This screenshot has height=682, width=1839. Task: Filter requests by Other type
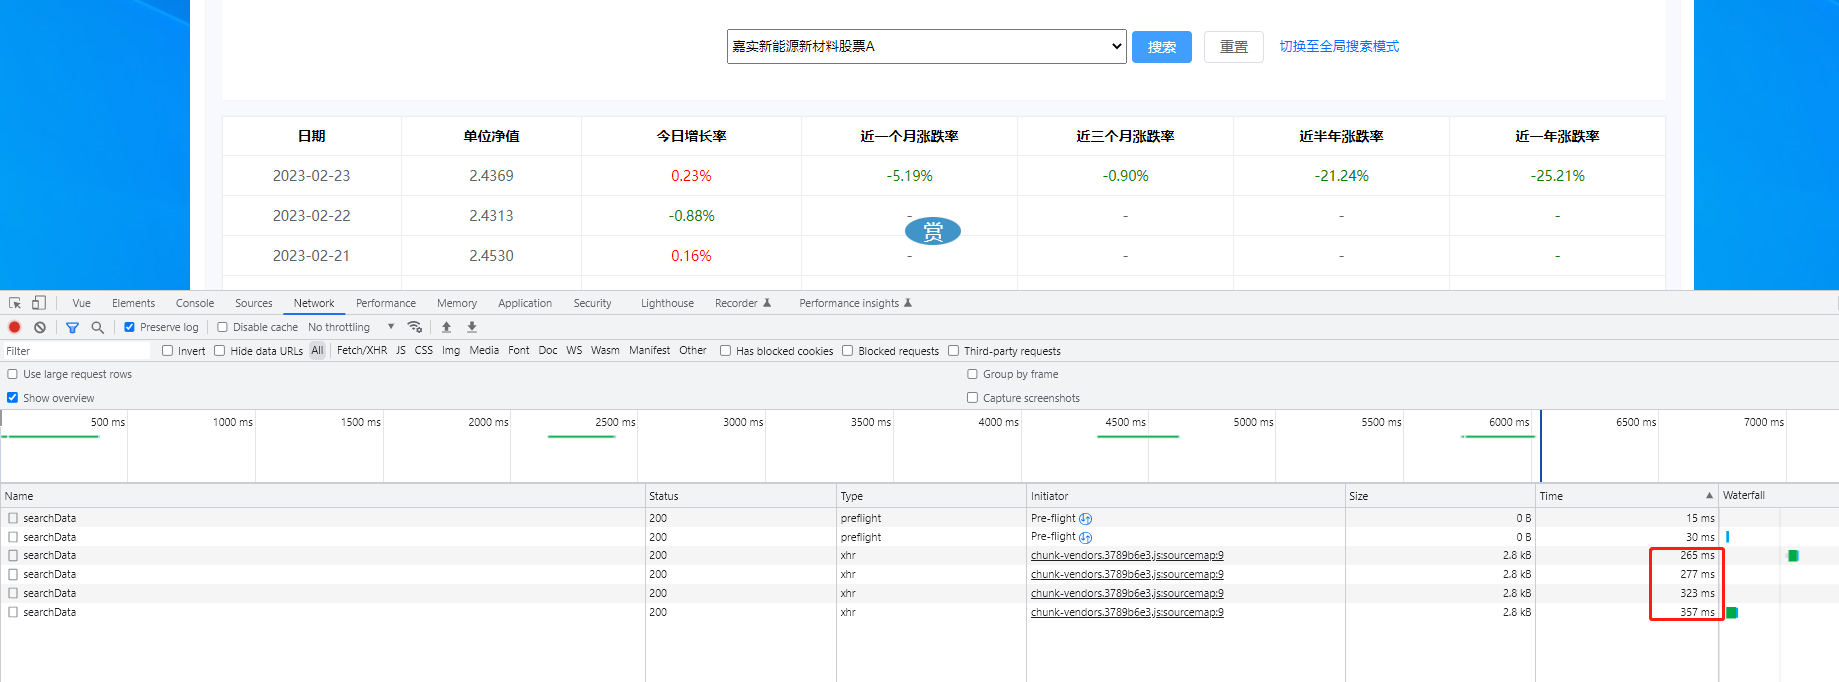pos(693,350)
